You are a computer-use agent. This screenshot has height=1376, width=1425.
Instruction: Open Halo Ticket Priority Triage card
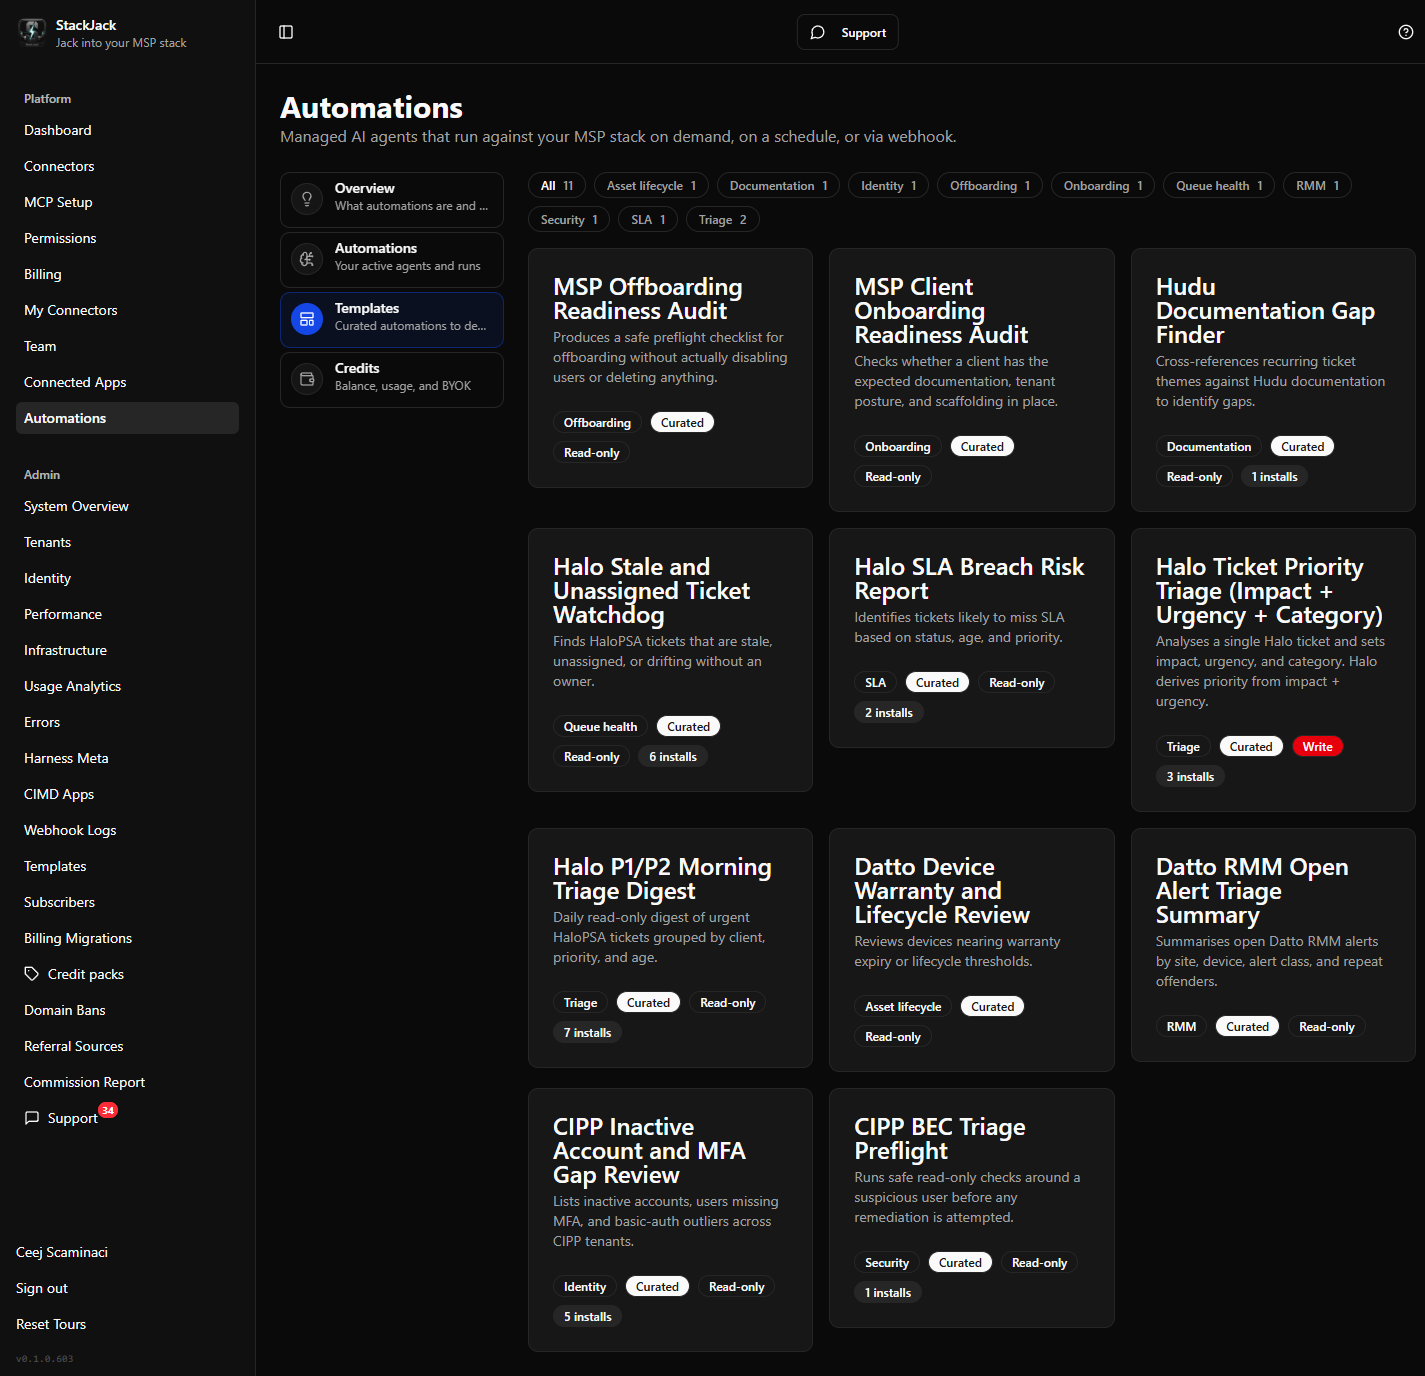tap(1273, 670)
